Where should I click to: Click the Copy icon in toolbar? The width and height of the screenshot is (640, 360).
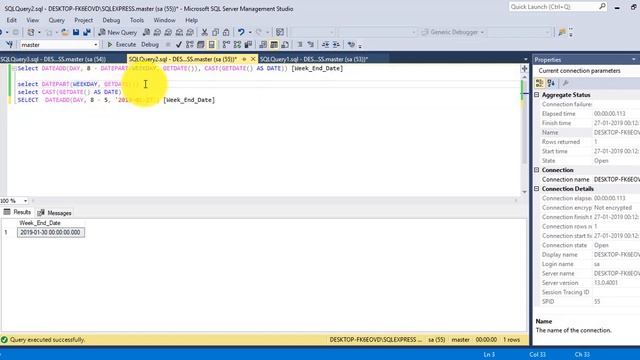coord(215,32)
